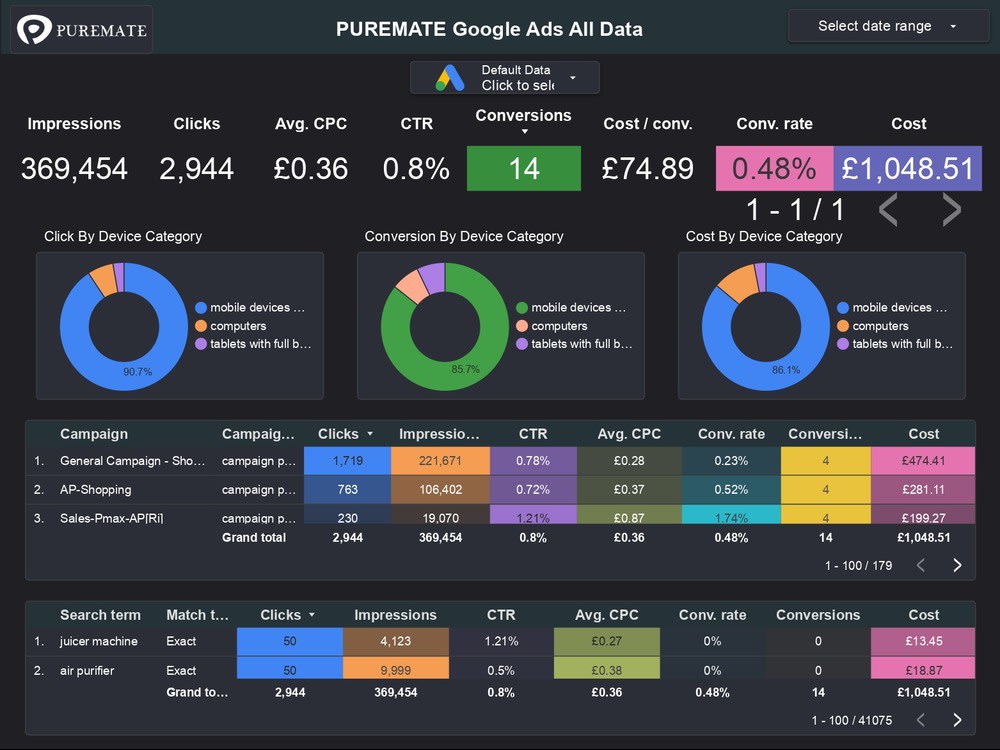Click the £474.41 cost cell

point(923,460)
